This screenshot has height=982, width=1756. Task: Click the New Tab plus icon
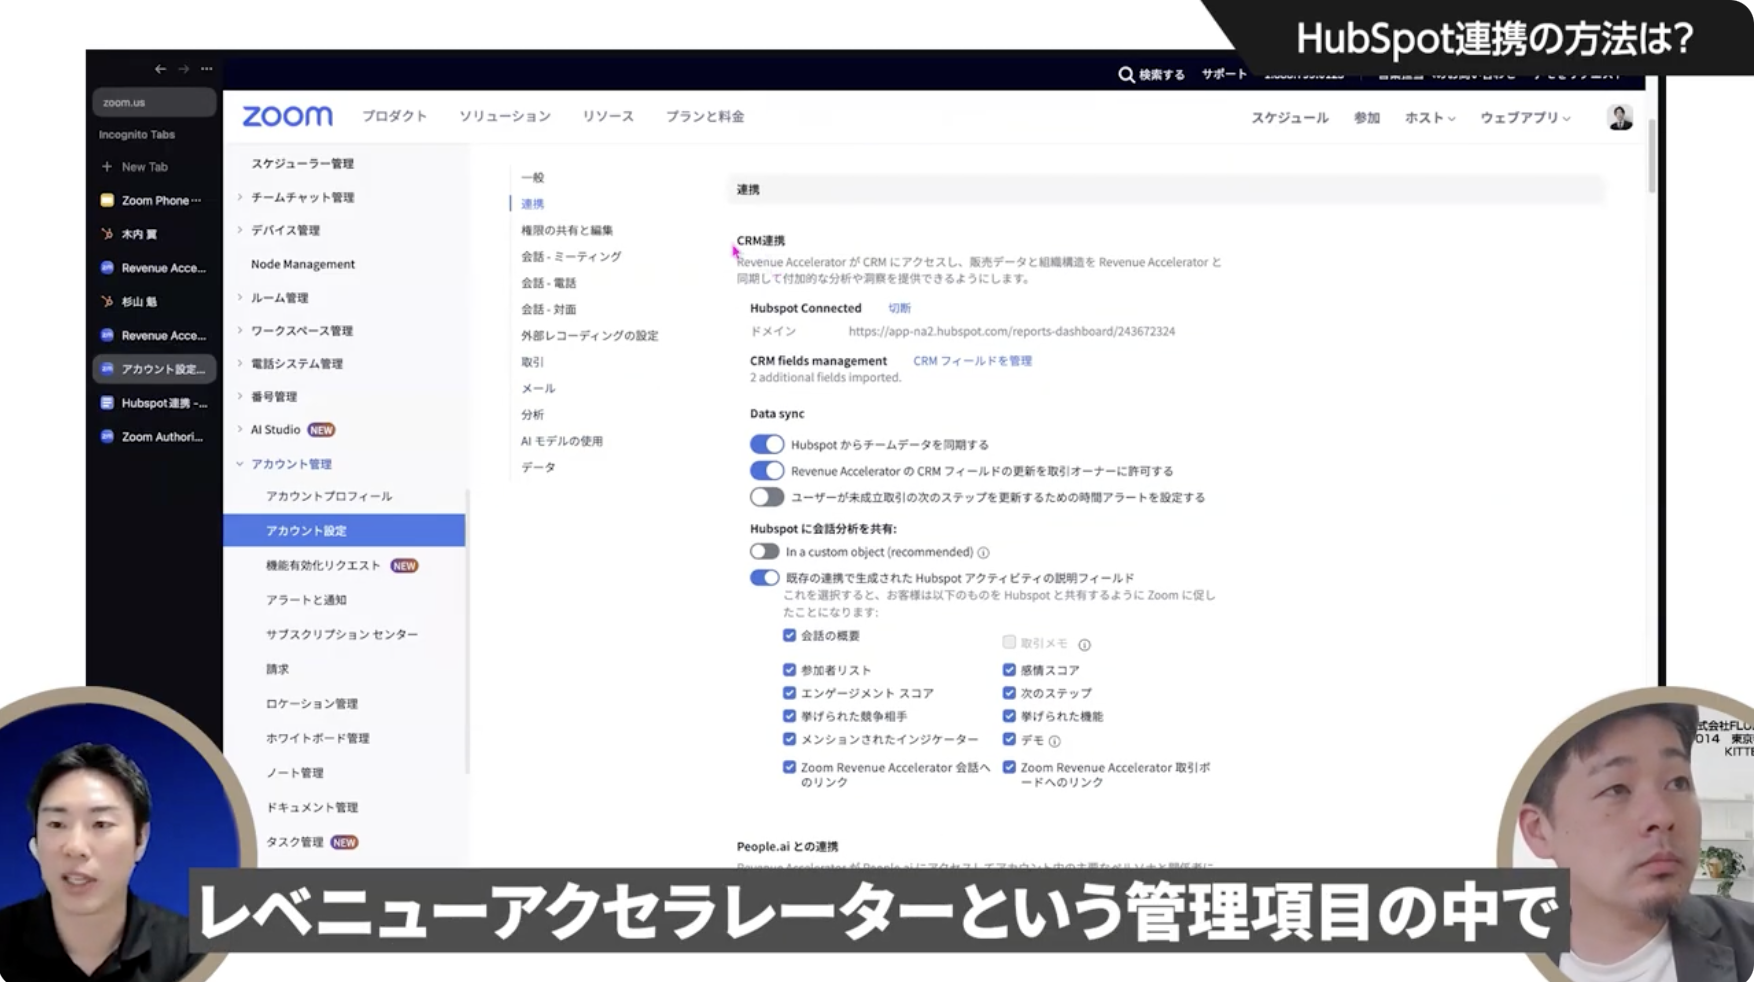click(x=107, y=167)
